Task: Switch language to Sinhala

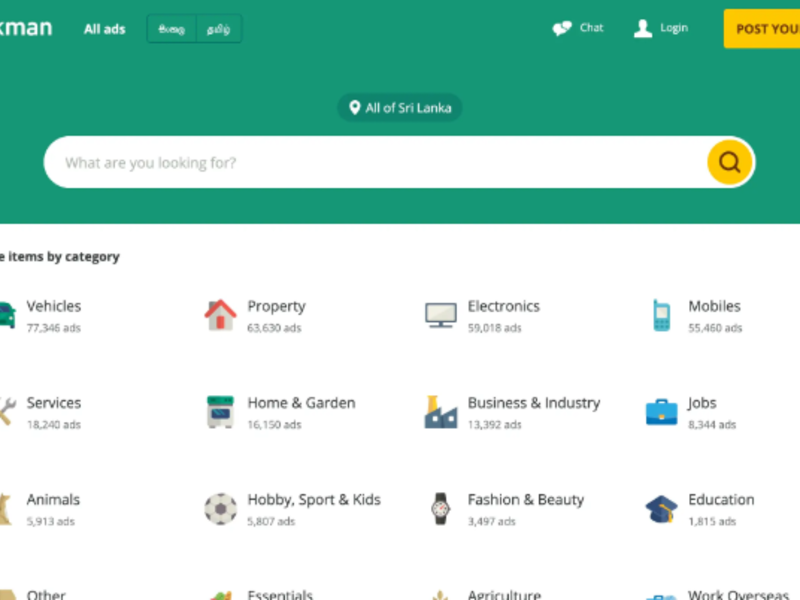Action: pos(171,29)
